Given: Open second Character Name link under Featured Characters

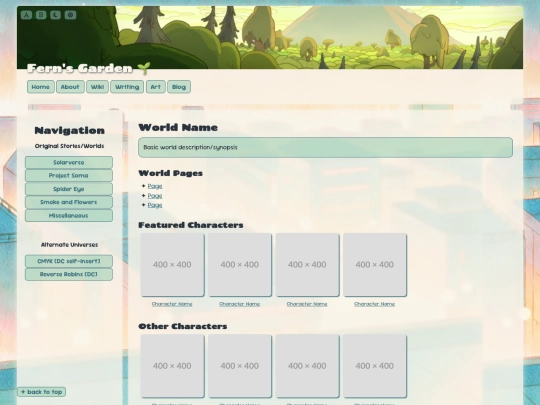Looking at the screenshot, I should point(240,304).
